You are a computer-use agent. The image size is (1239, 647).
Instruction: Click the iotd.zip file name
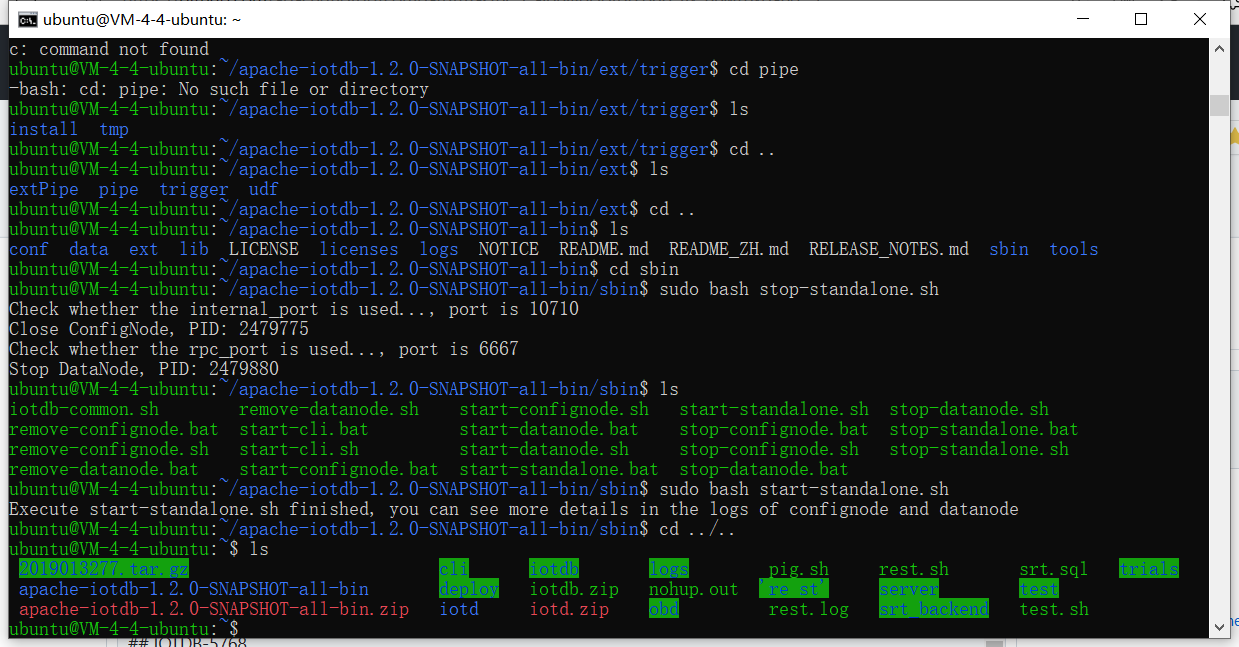pyautogui.click(x=569, y=609)
